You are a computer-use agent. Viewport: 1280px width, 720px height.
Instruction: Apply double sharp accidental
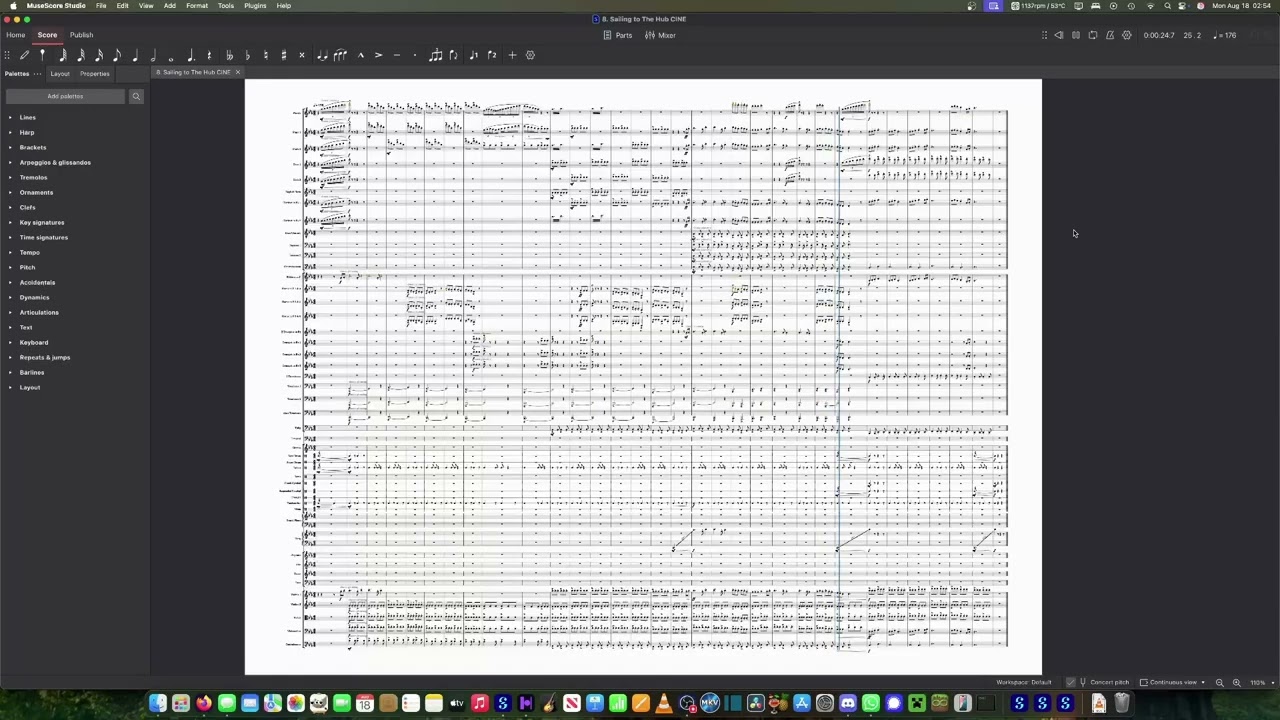coord(302,55)
